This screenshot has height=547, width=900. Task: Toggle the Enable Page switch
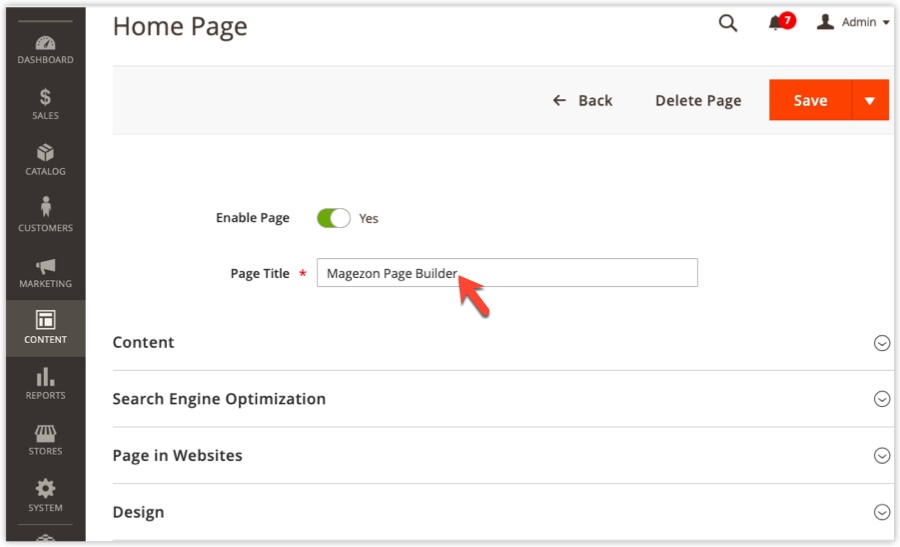point(333,218)
